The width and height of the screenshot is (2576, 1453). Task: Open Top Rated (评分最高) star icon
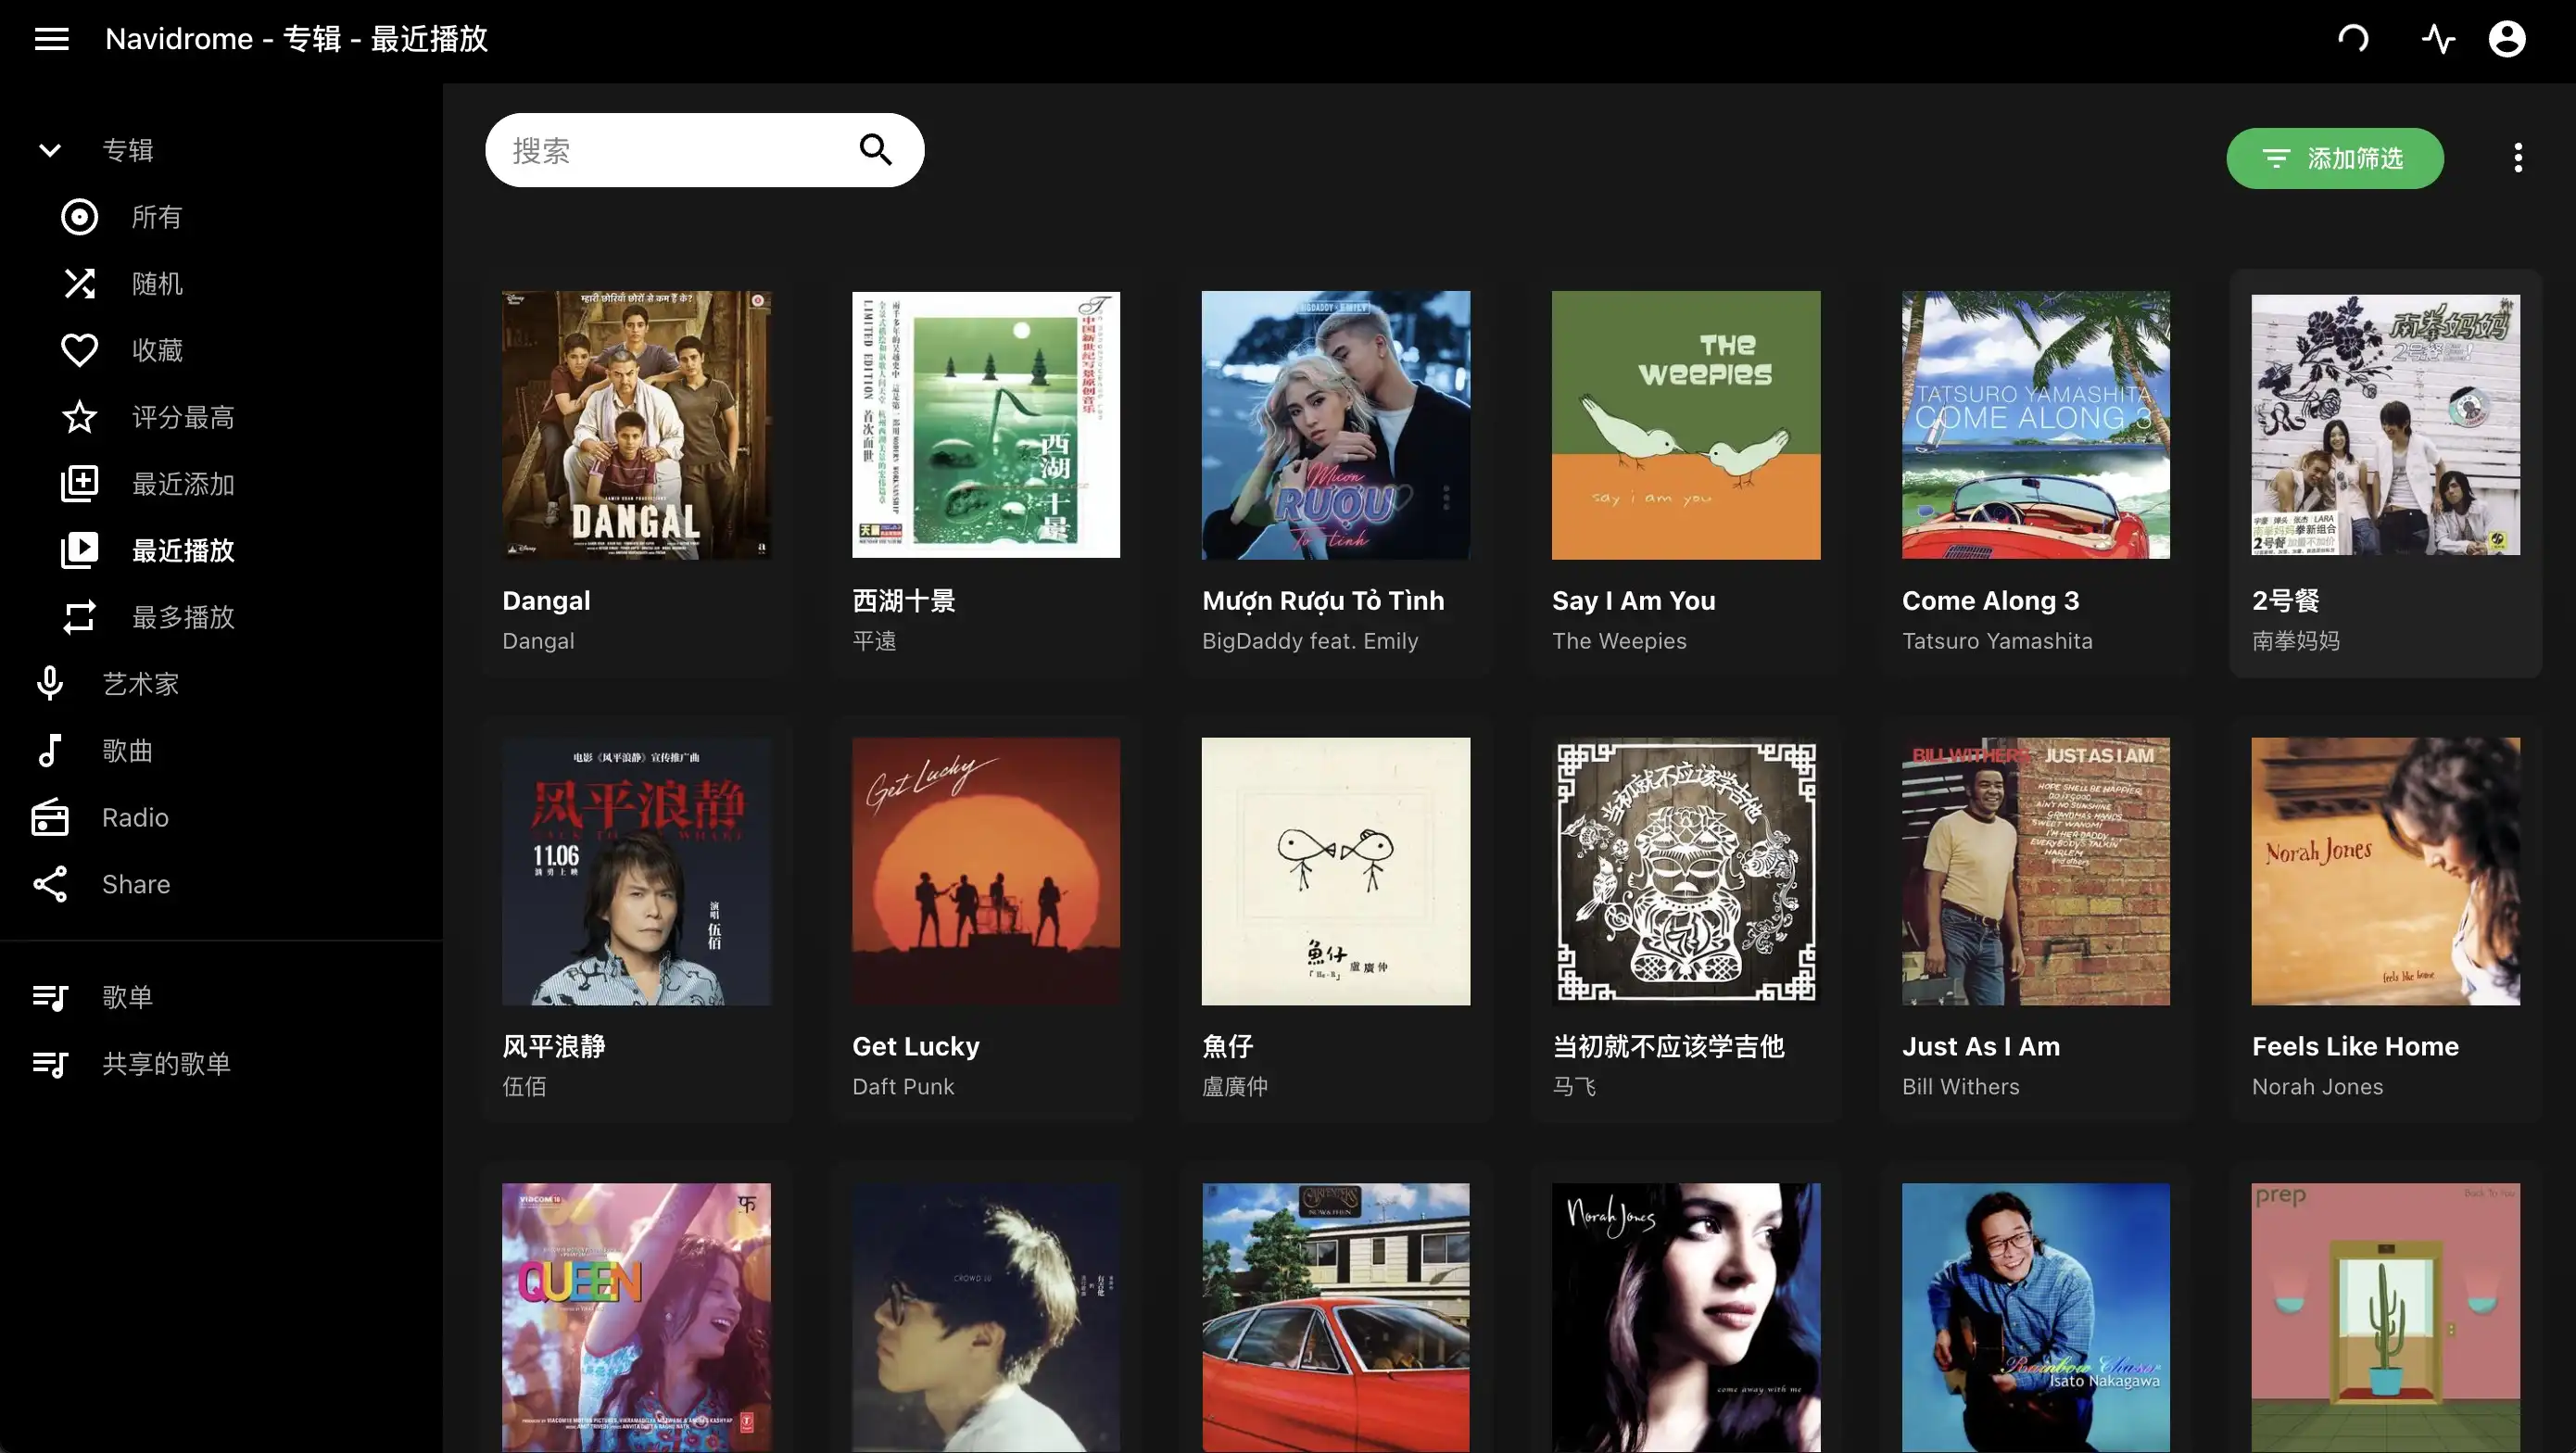coord(79,417)
